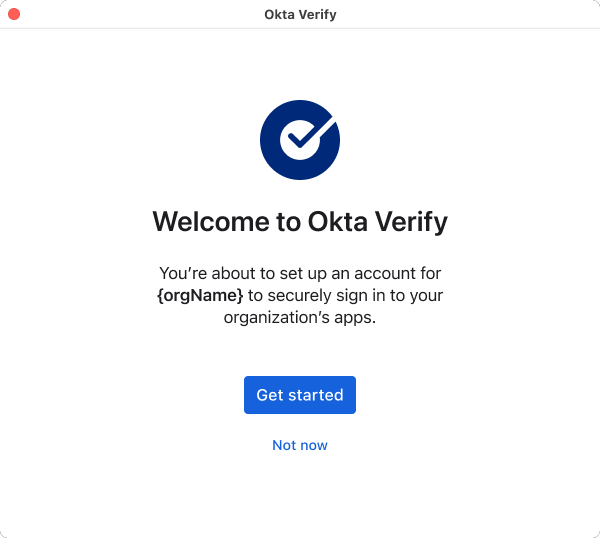Click the "You're about to set up" line
Viewport: 600px width, 538px height.
(300, 273)
